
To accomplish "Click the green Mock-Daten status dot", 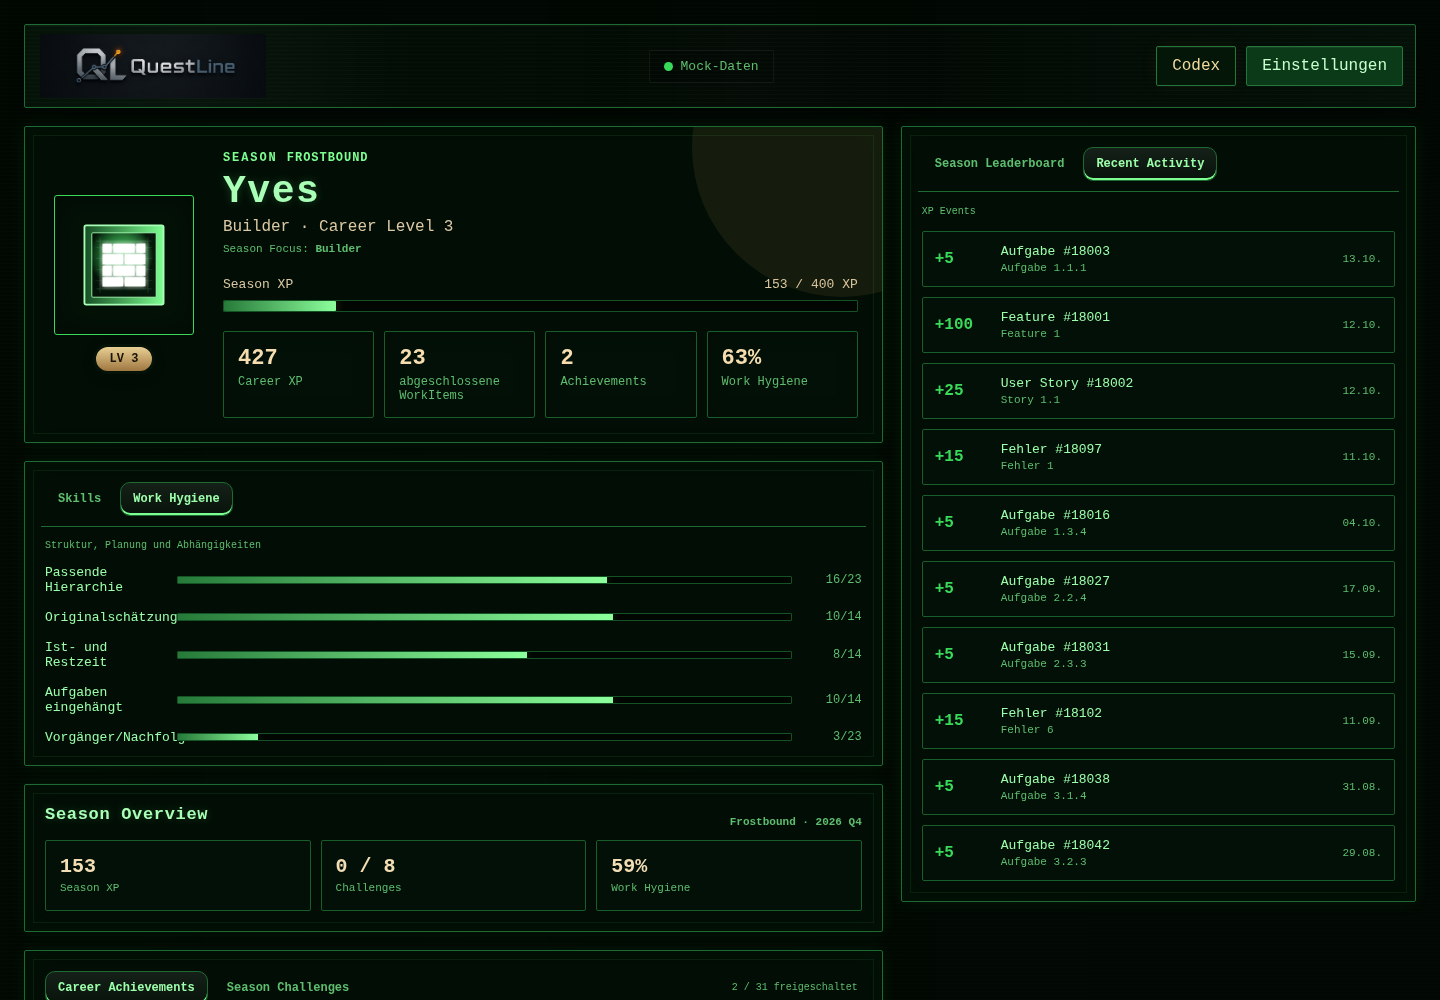I will coord(668,67).
